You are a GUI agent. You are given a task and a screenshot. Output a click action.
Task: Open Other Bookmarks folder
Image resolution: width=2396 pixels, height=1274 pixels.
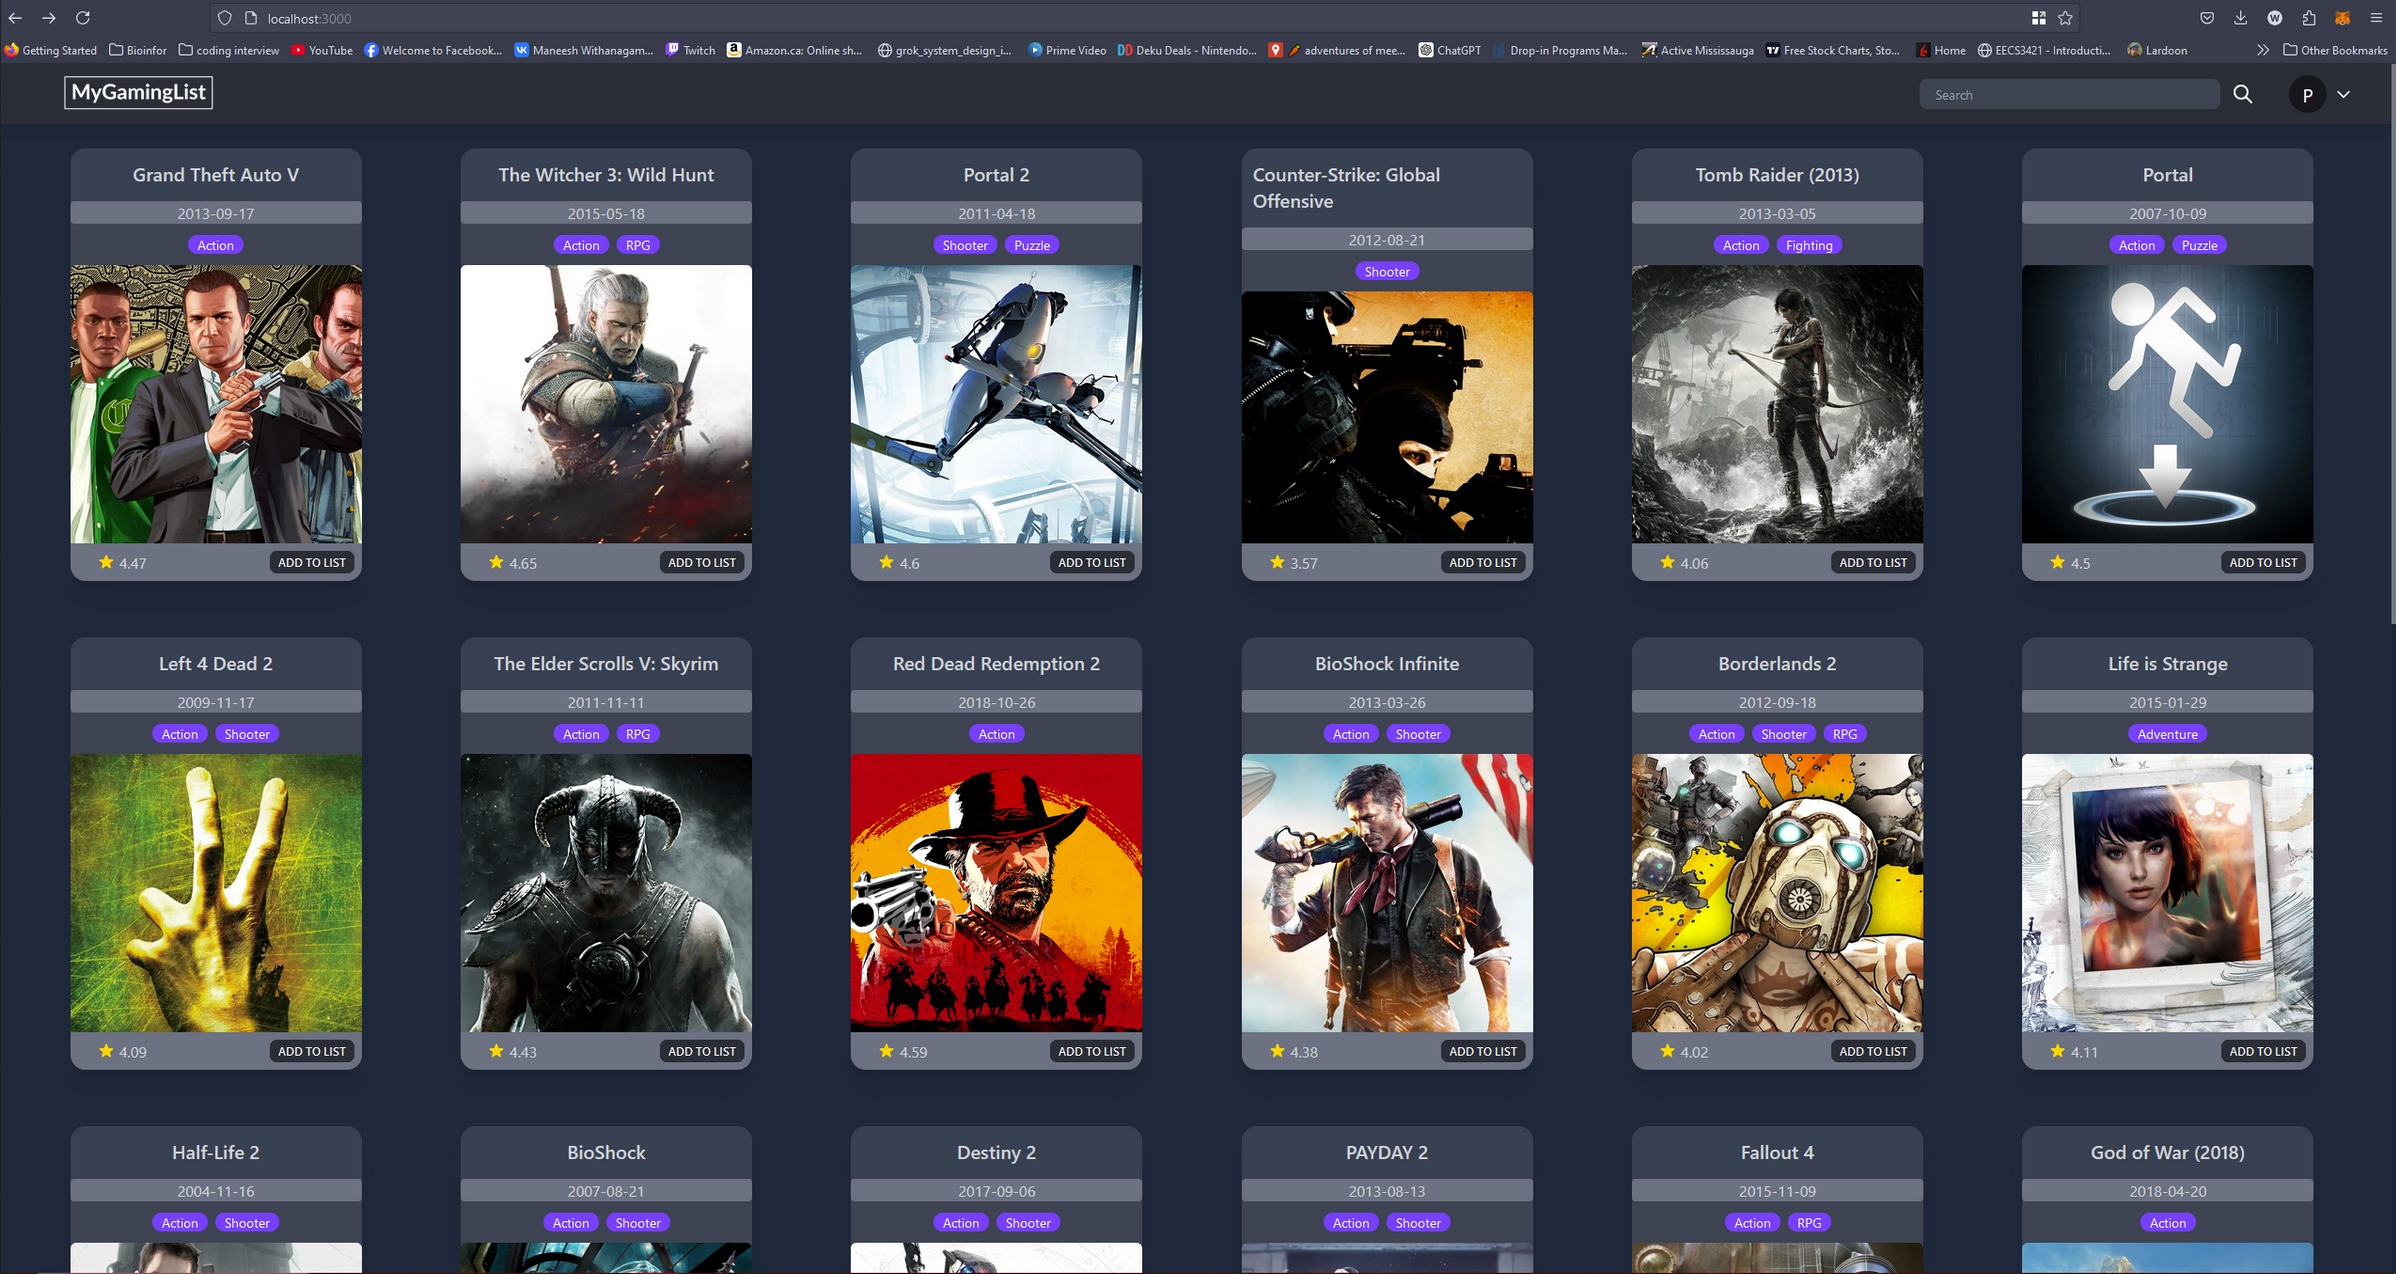(x=2335, y=50)
